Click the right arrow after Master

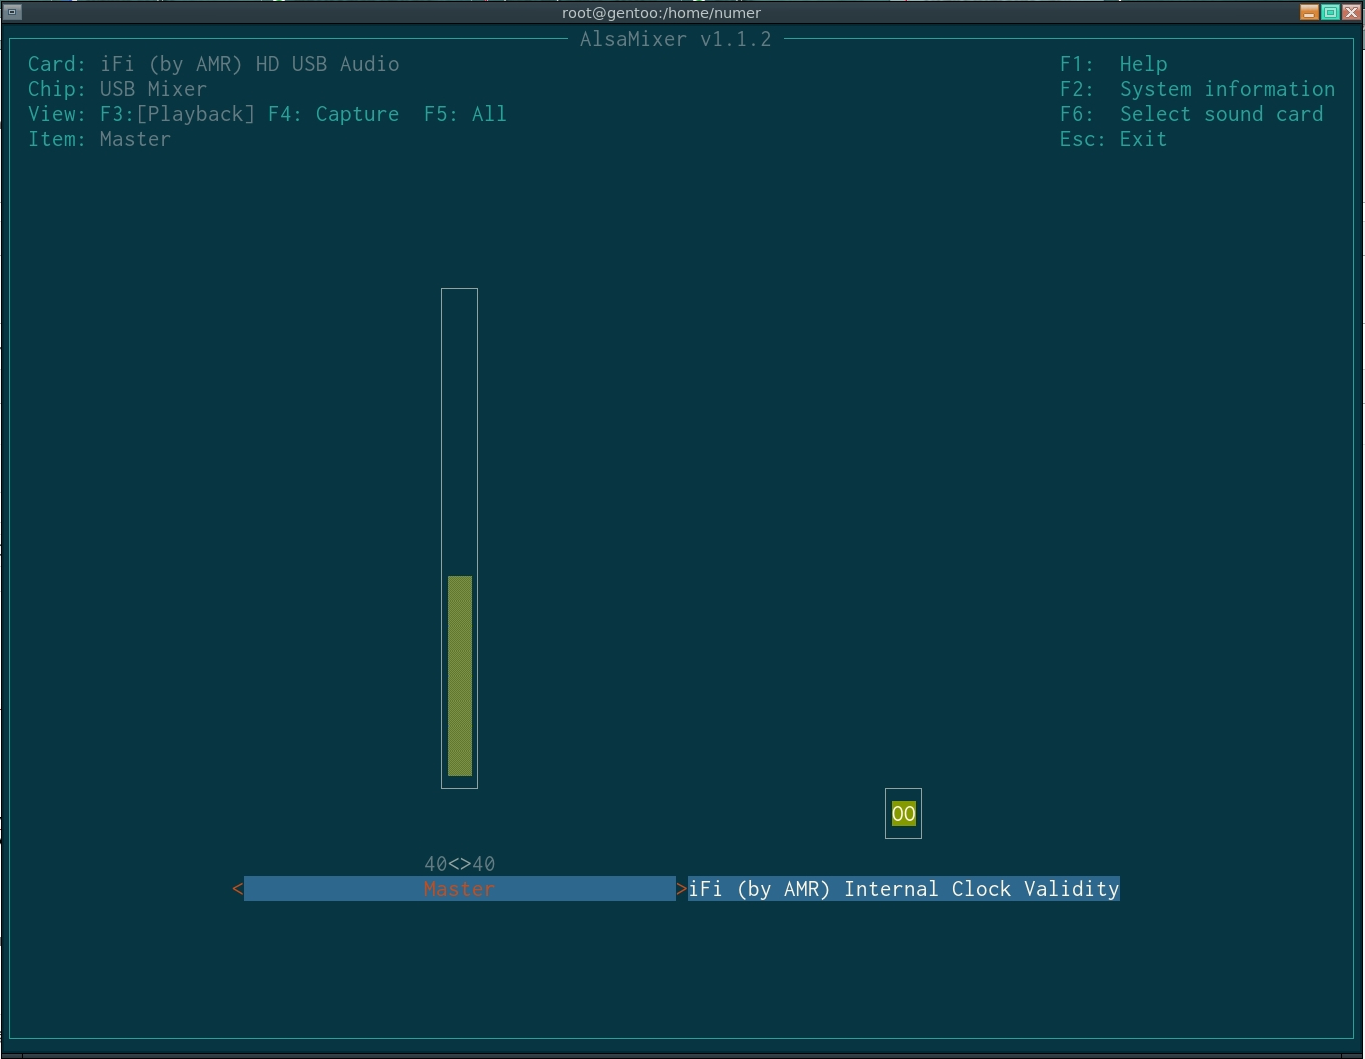[x=681, y=889]
